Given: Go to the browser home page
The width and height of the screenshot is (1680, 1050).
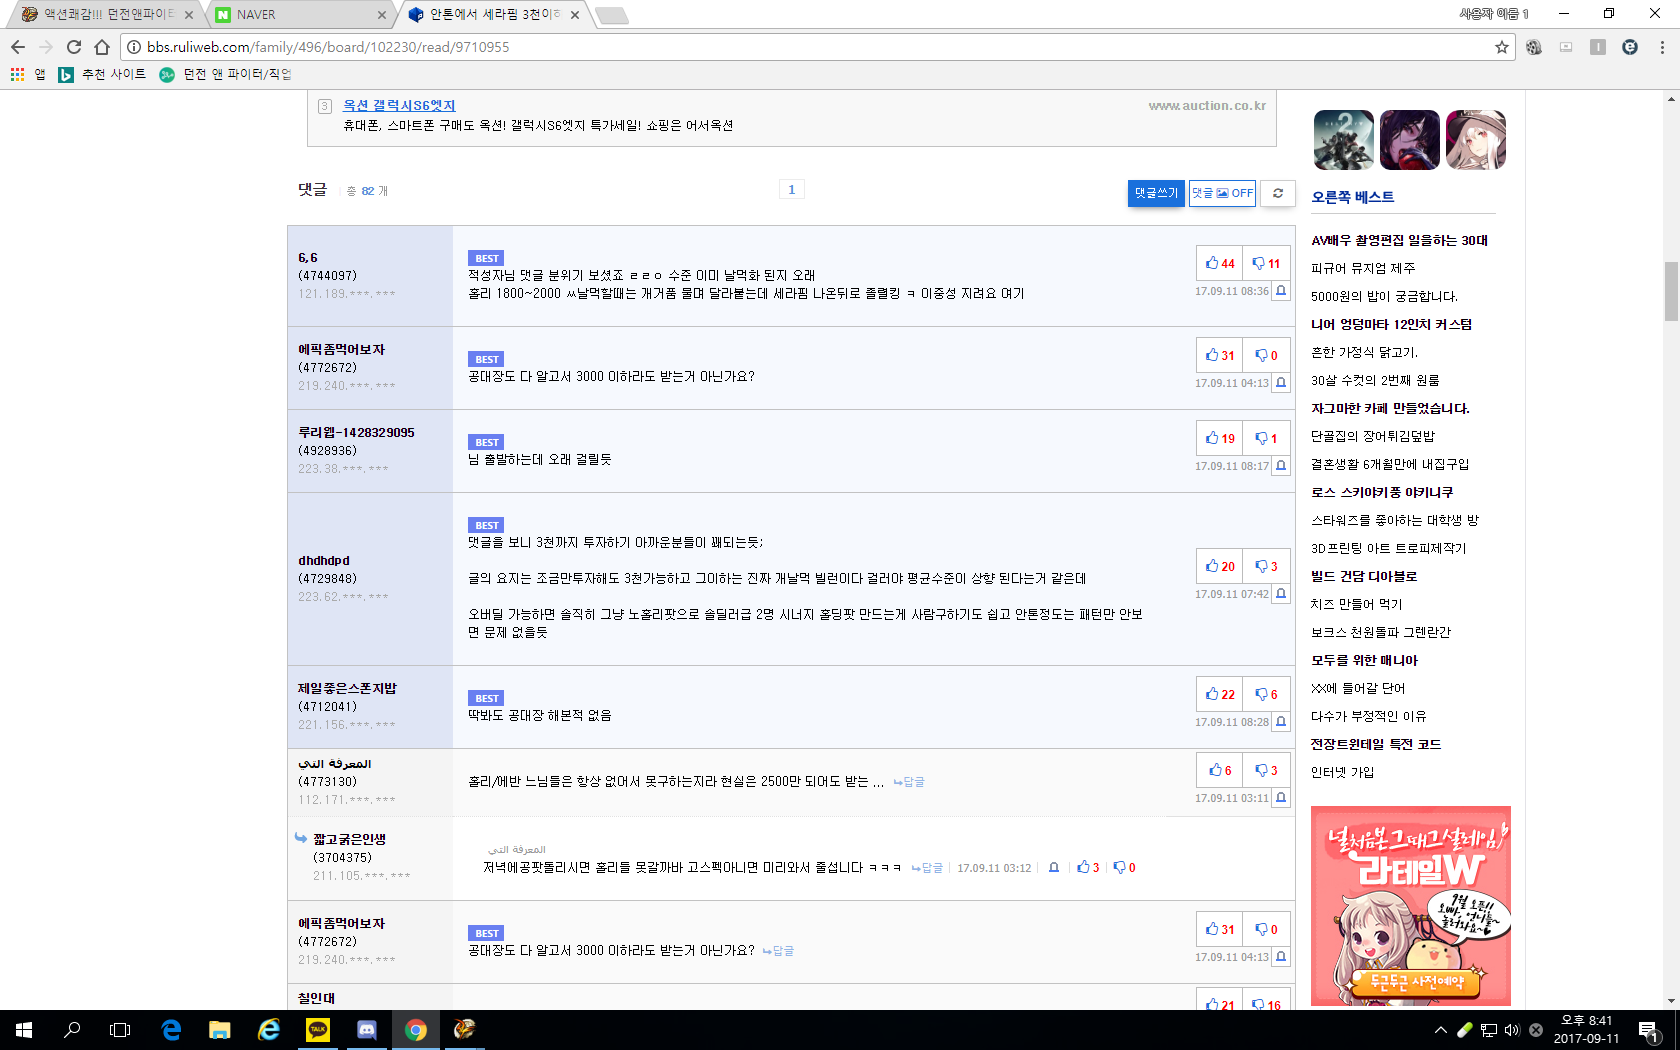Looking at the screenshot, I should [102, 47].
